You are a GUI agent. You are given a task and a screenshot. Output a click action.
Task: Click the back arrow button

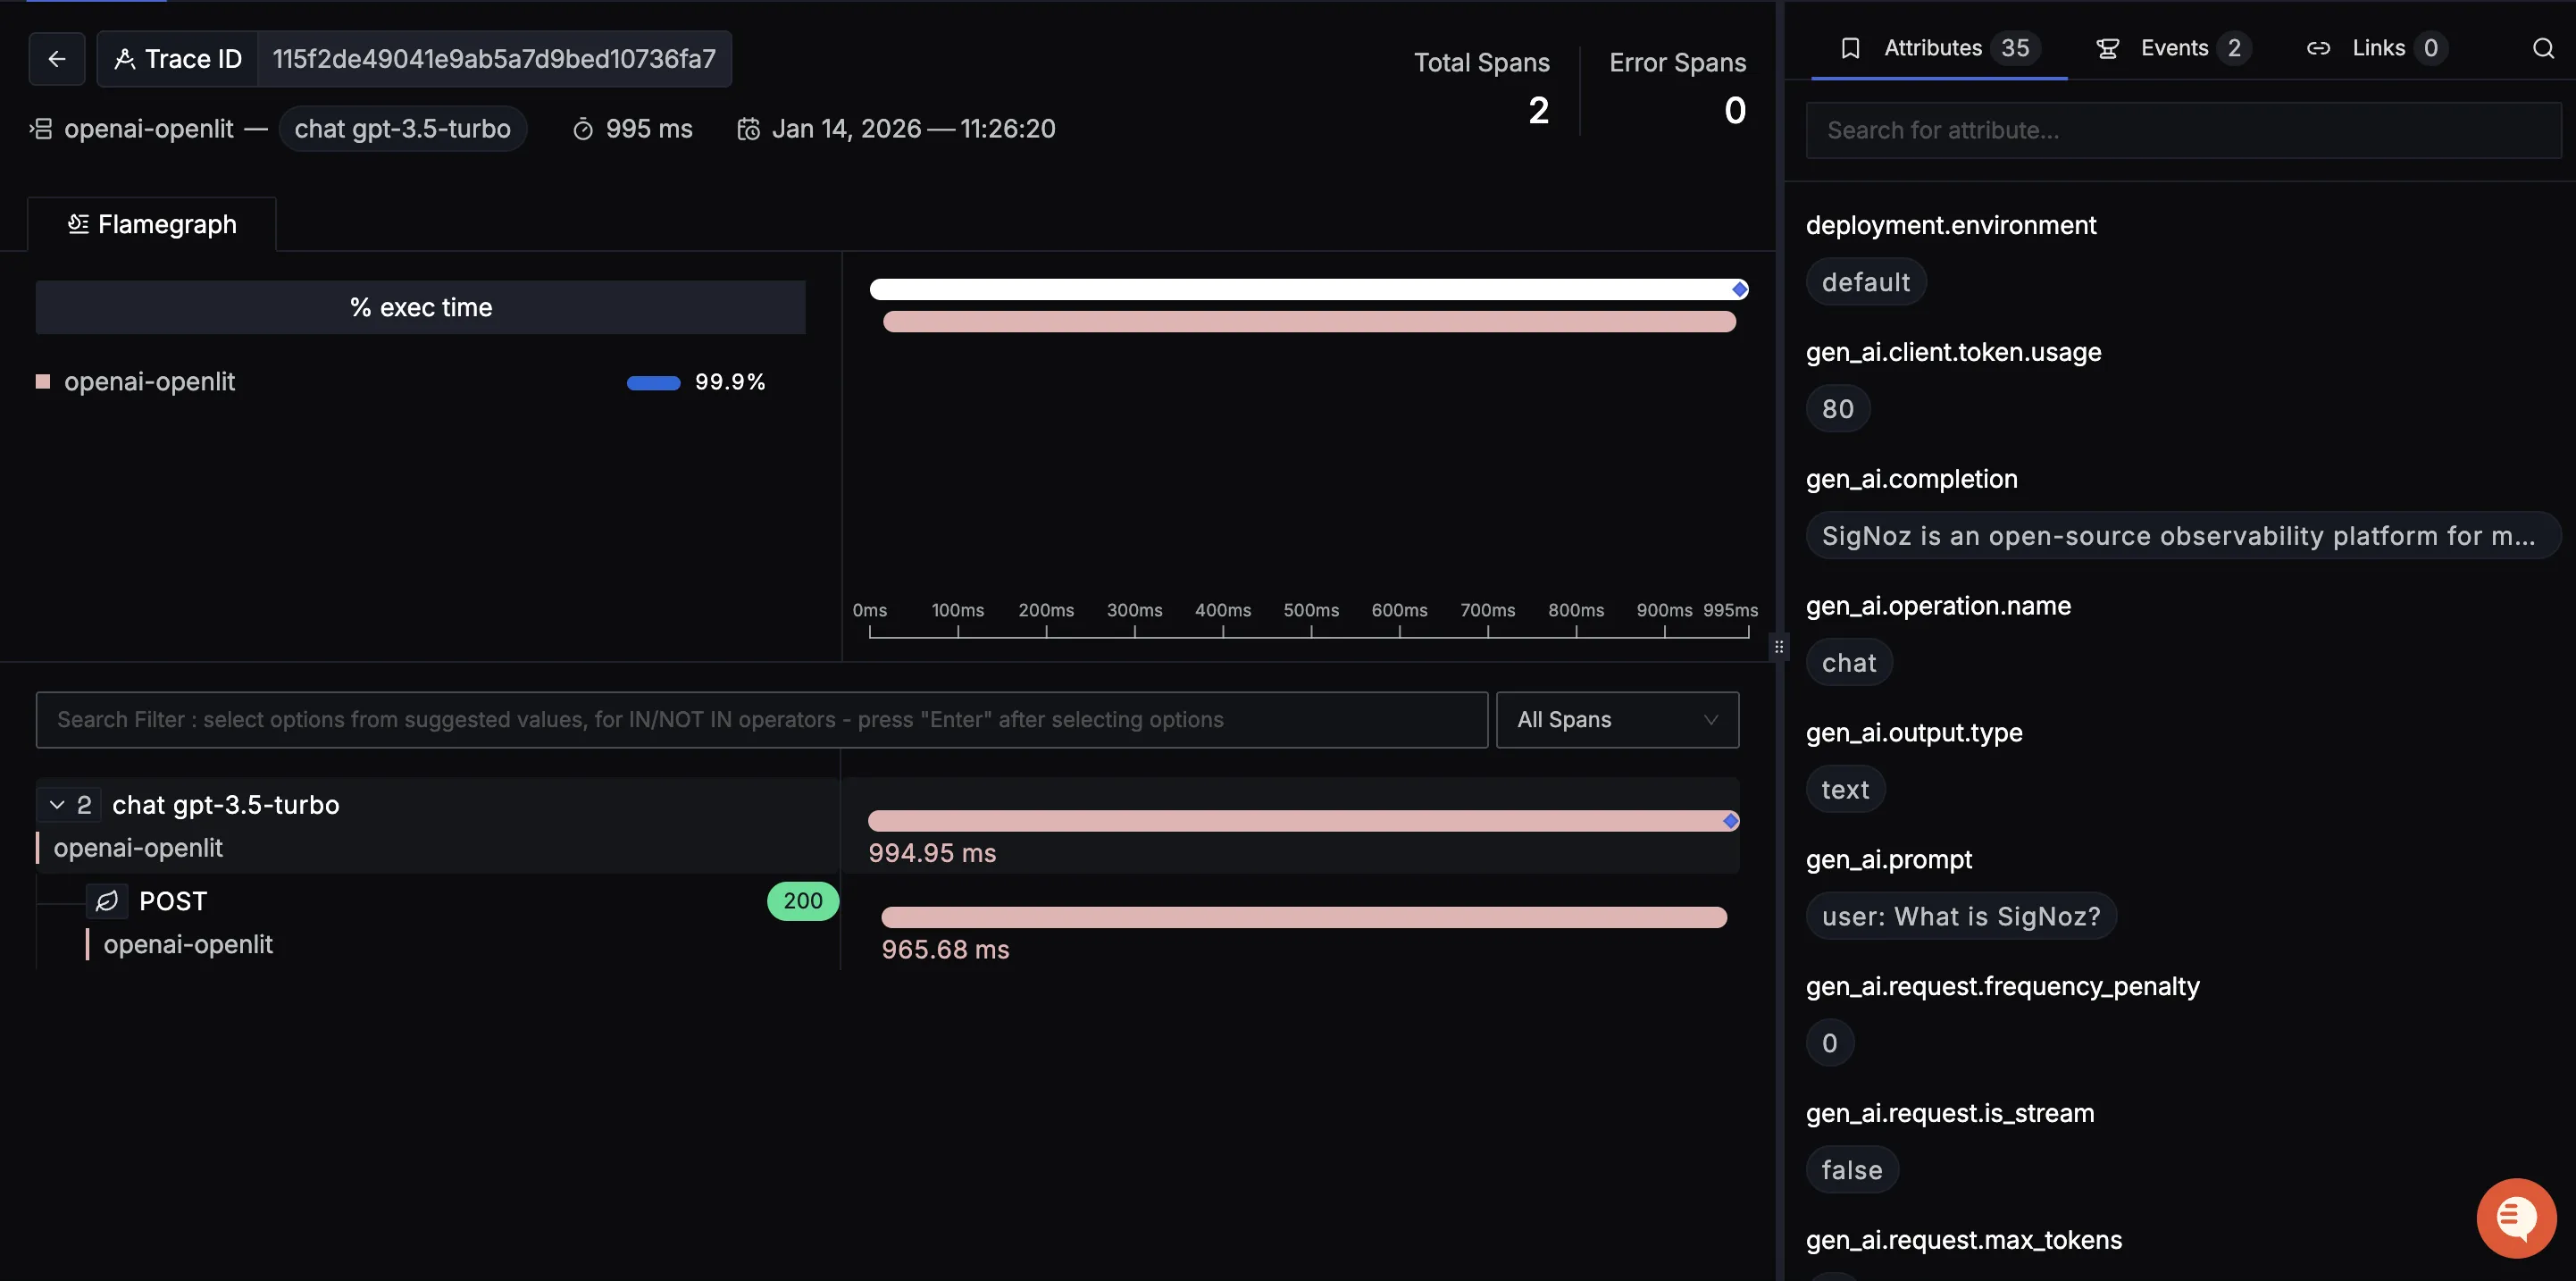(57, 59)
